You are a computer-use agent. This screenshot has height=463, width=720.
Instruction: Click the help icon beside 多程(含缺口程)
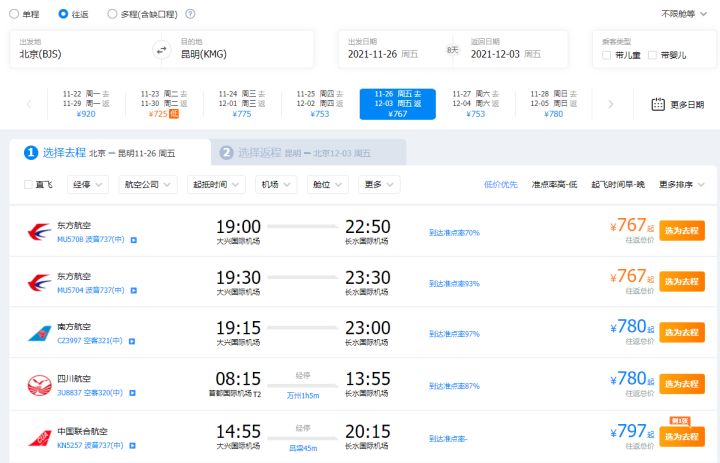pos(190,14)
